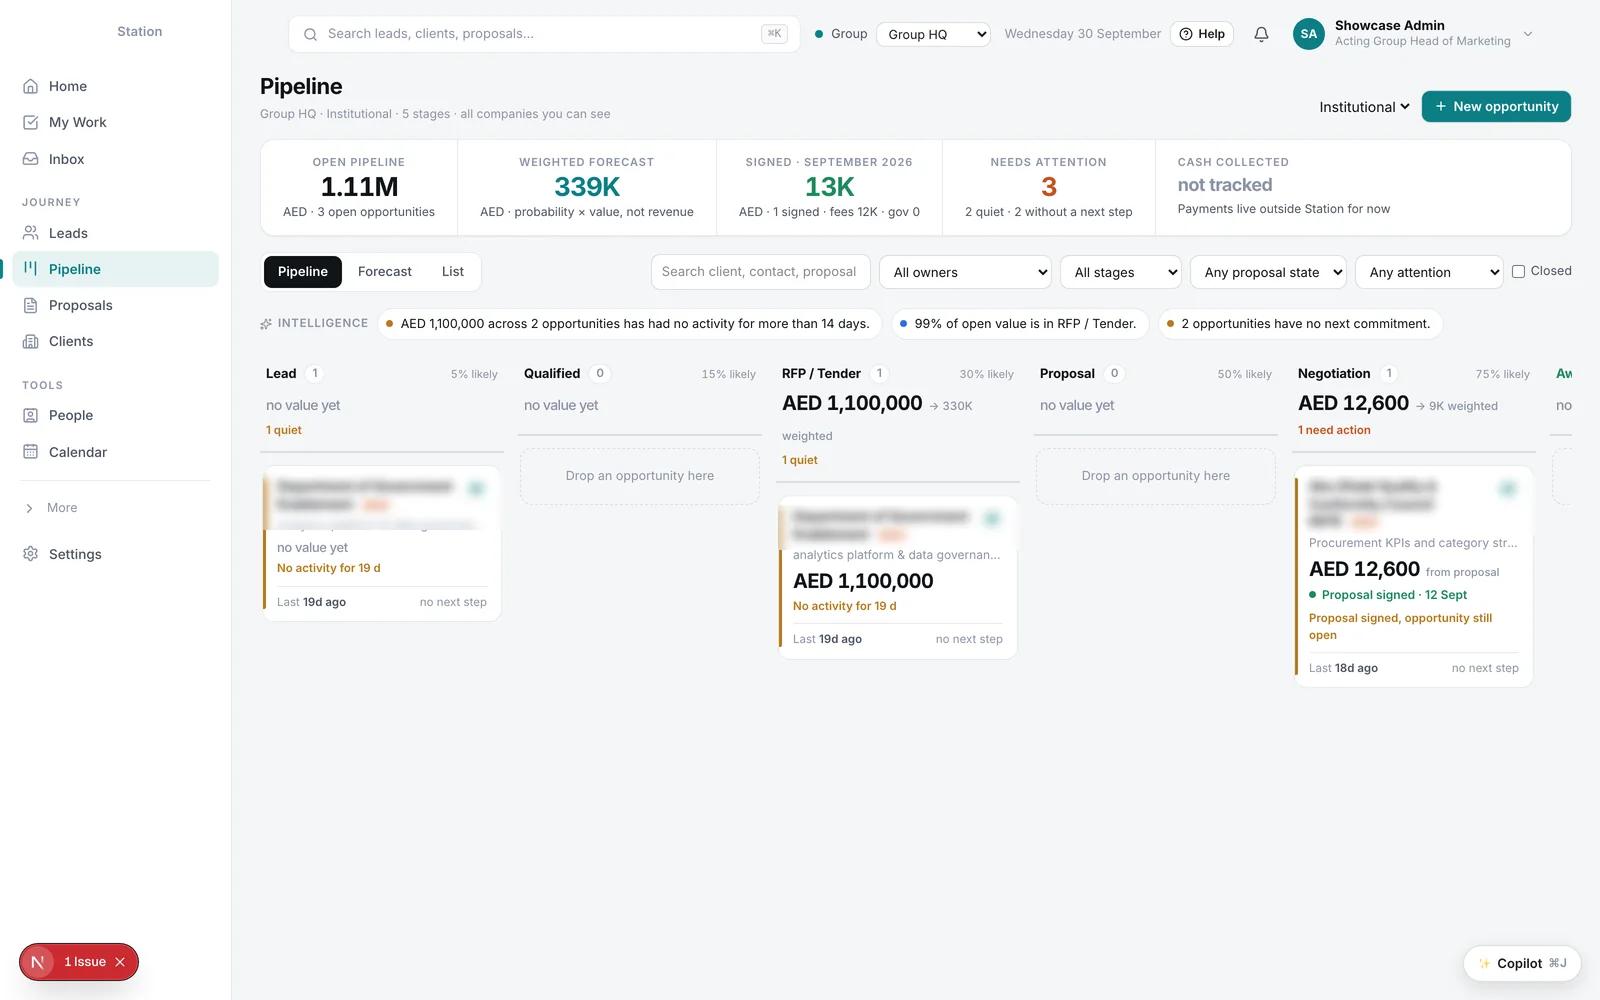Open the Settings gear icon
1600x1000 pixels.
(x=31, y=554)
